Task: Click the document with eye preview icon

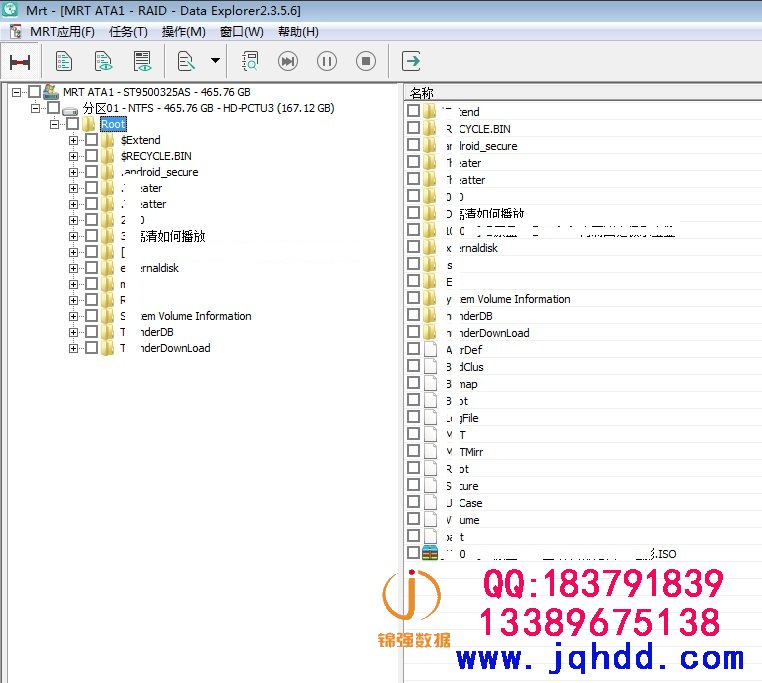Action: click(103, 61)
